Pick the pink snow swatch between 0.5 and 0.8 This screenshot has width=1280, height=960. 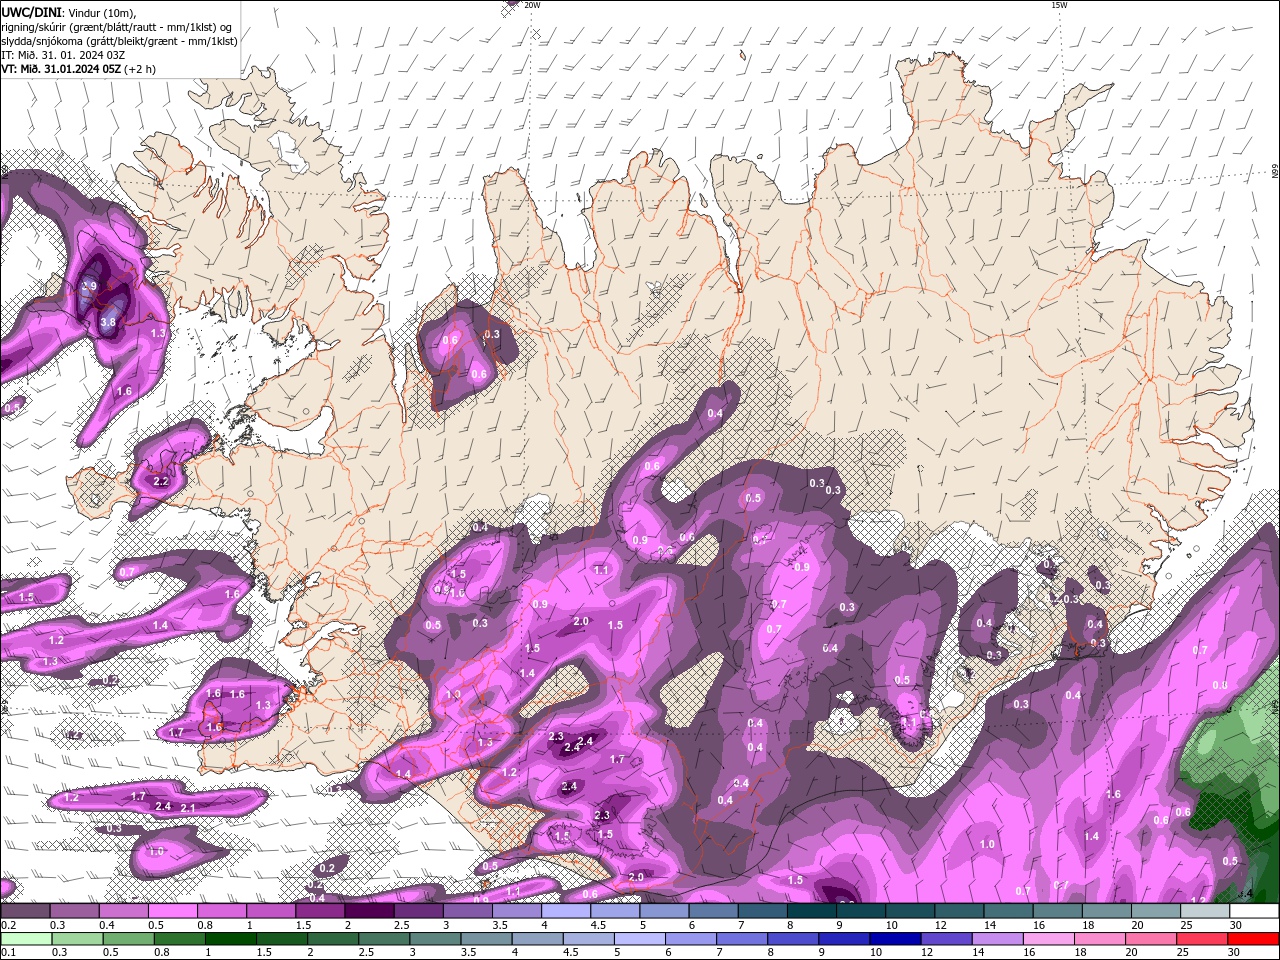pos(172,911)
